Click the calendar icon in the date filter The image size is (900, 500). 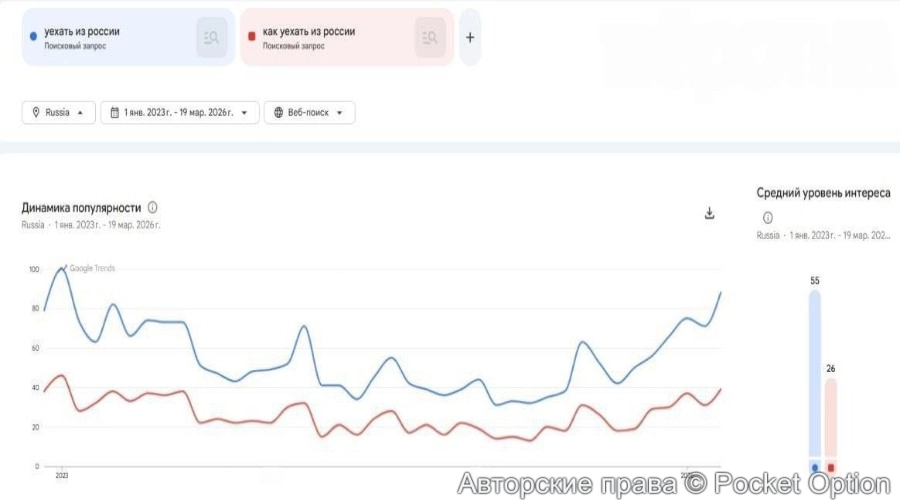click(115, 112)
